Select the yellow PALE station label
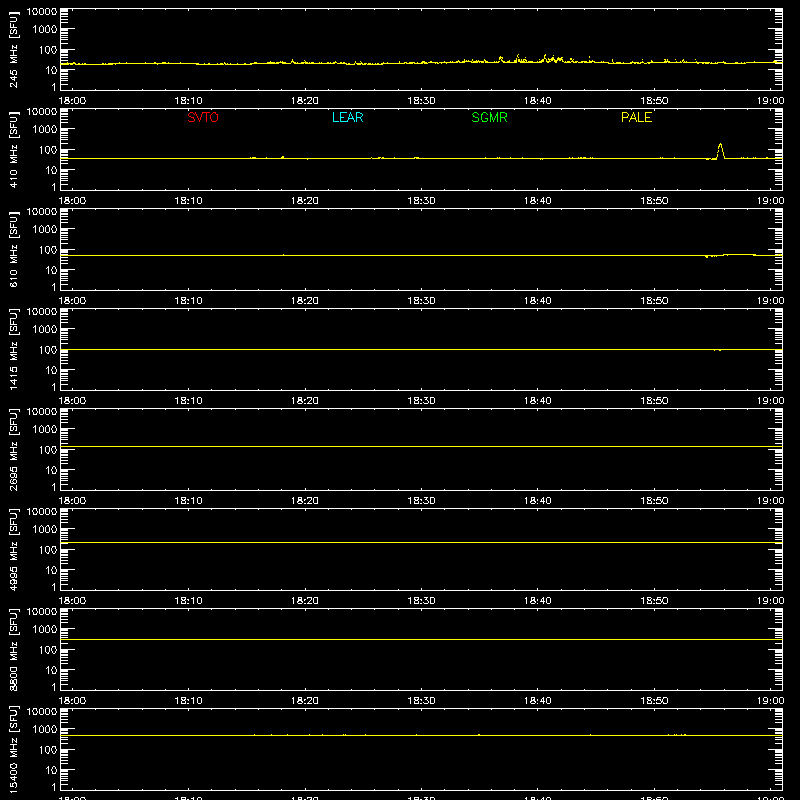 (636, 117)
